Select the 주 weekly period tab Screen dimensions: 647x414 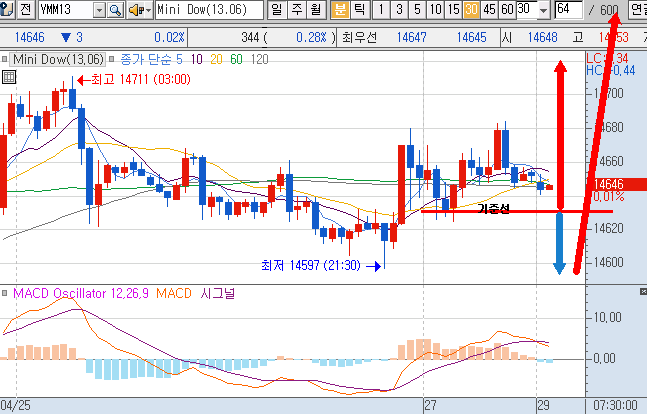click(x=295, y=10)
